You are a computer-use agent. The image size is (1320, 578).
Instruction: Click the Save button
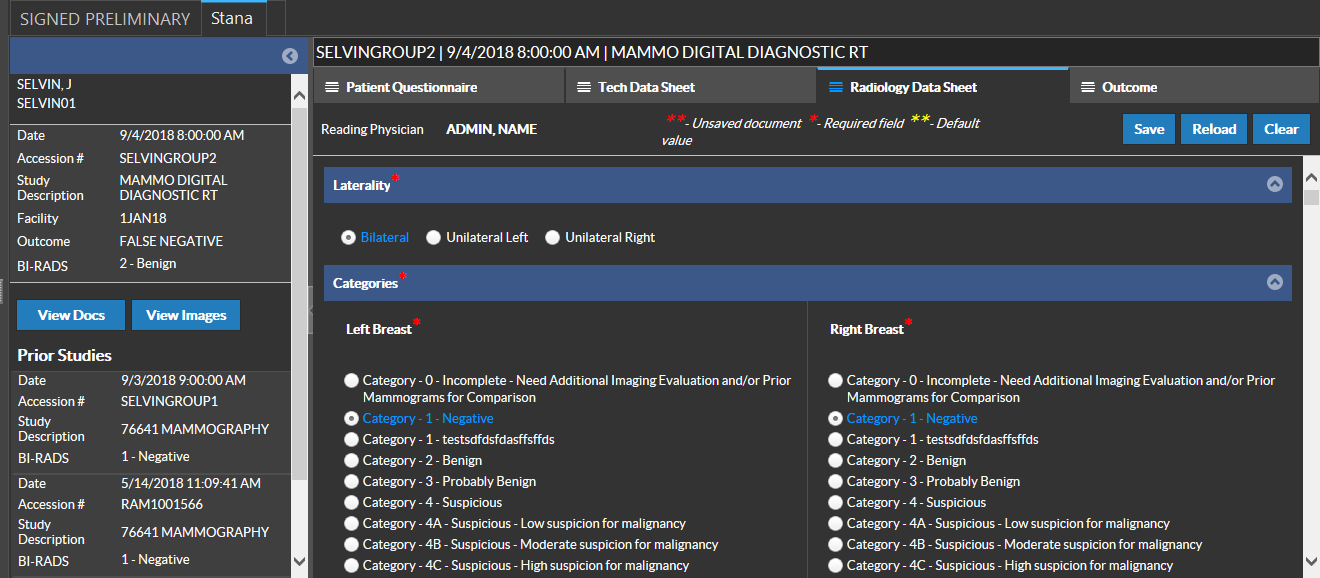click(1148, 129)
